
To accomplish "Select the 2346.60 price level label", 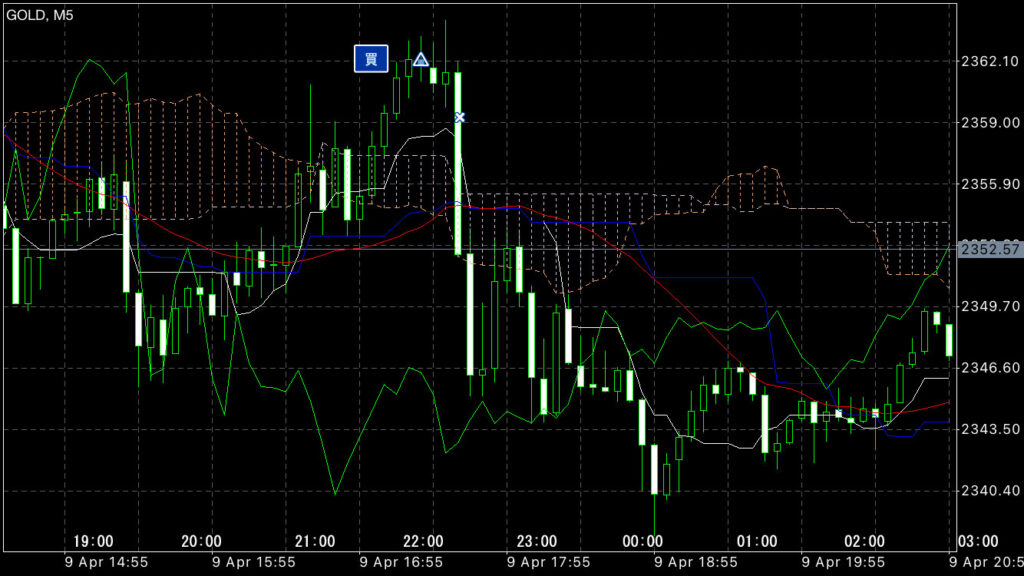I will pyautogui.click(x=987, y=368).
